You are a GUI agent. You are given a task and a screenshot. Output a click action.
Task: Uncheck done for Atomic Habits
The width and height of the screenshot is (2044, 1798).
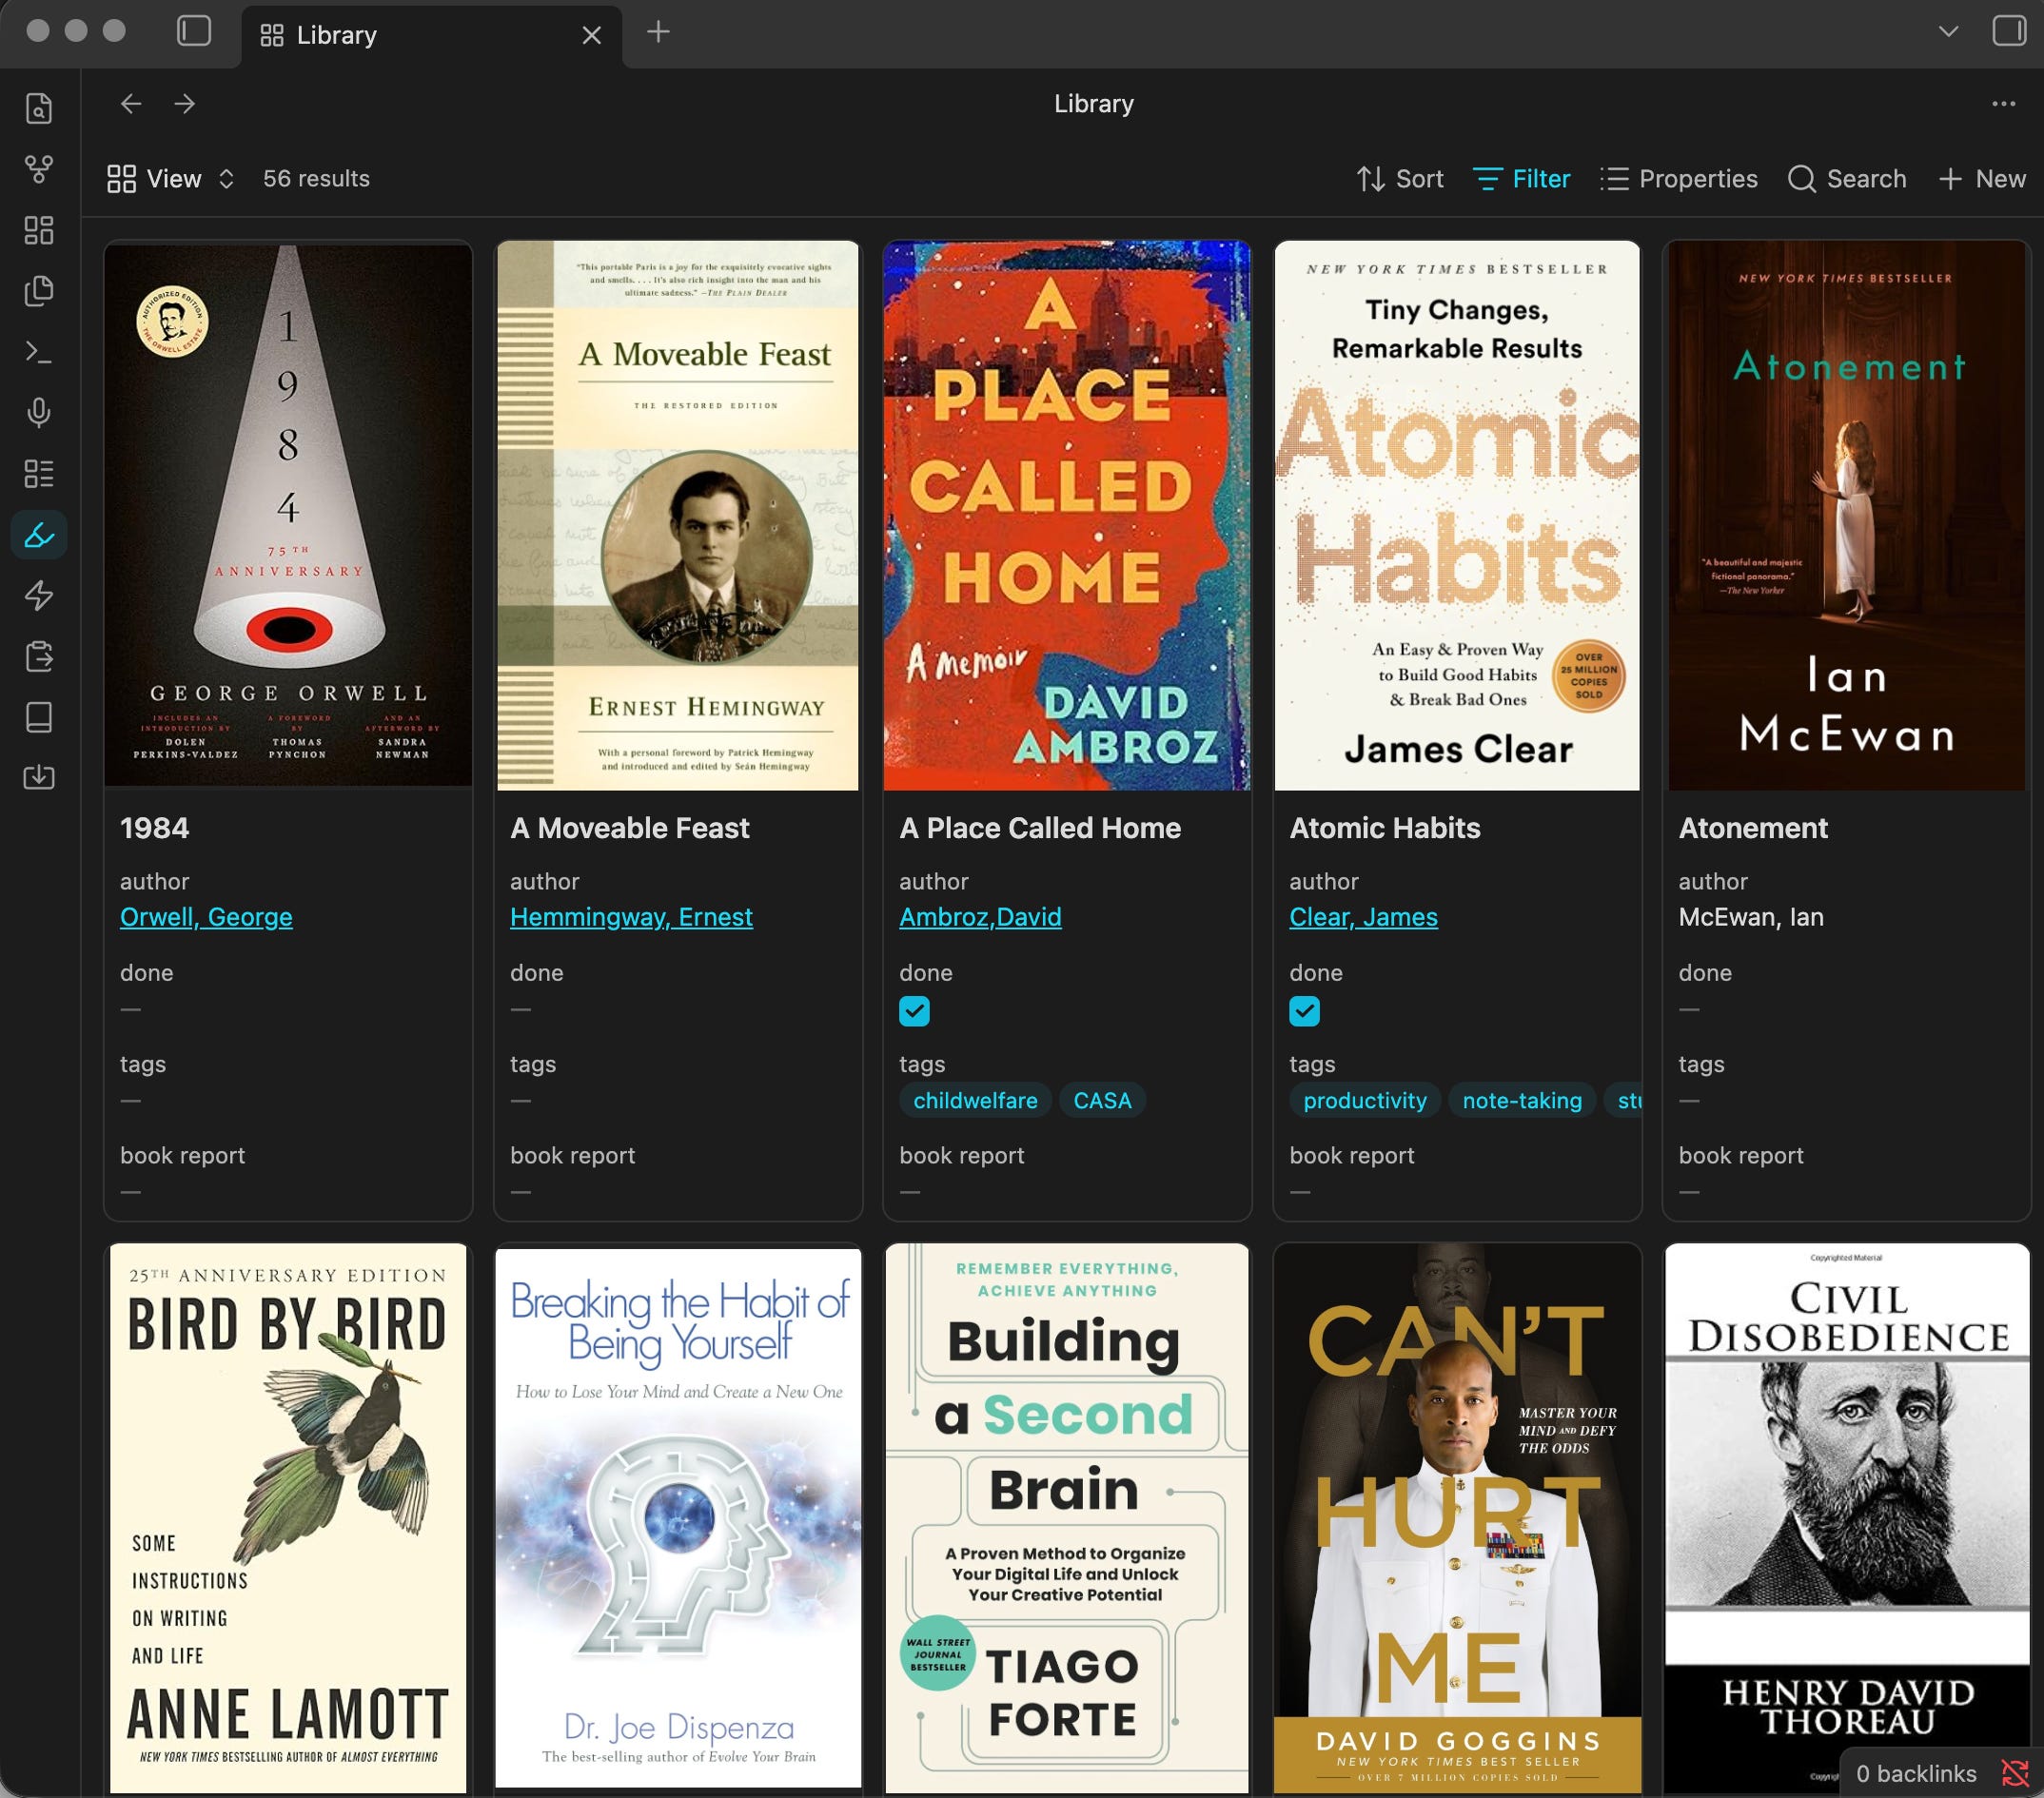1304,1011
